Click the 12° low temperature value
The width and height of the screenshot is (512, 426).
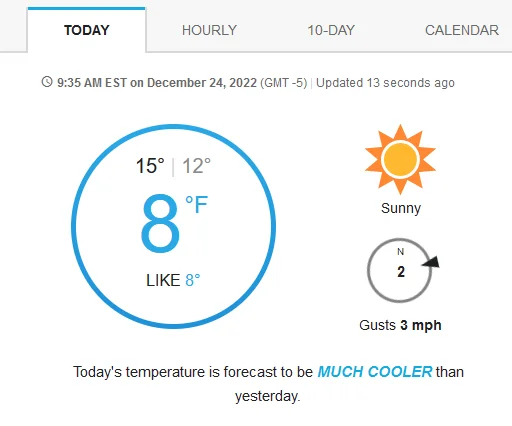196,166
